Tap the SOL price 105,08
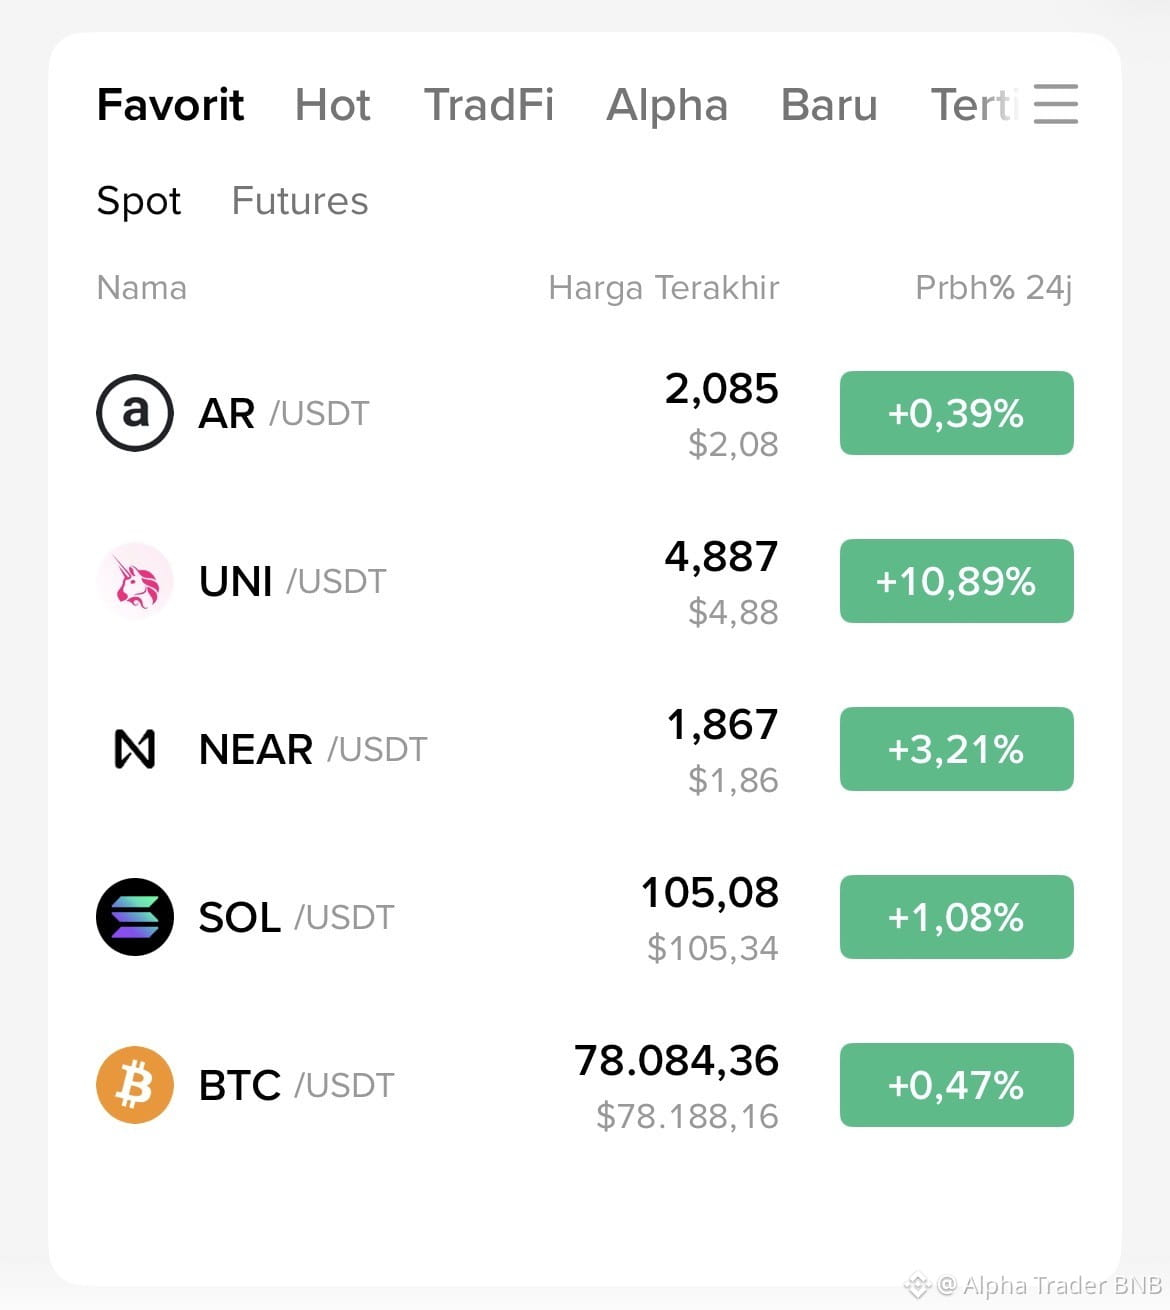This screenshot has width=1170, height=1310. pyautogui.click(x=710, y=892)
